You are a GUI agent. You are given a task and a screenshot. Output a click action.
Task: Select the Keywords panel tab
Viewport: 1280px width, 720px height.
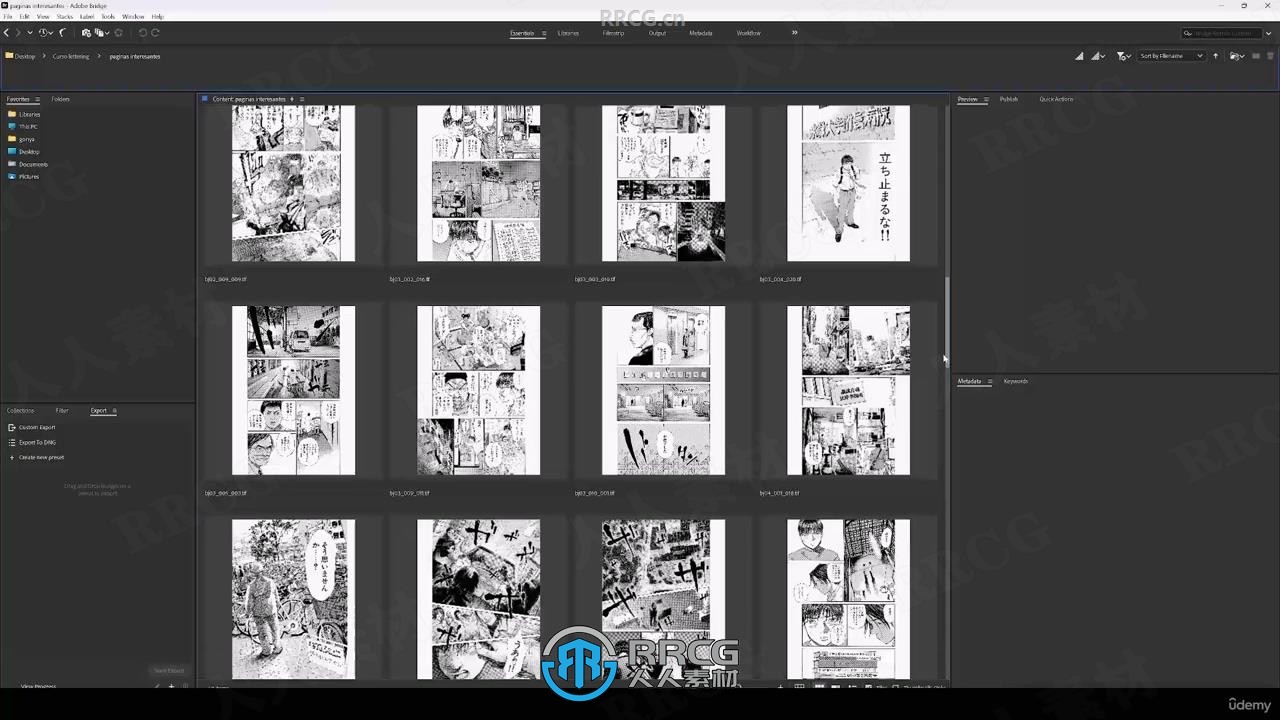coord(1015,381)
